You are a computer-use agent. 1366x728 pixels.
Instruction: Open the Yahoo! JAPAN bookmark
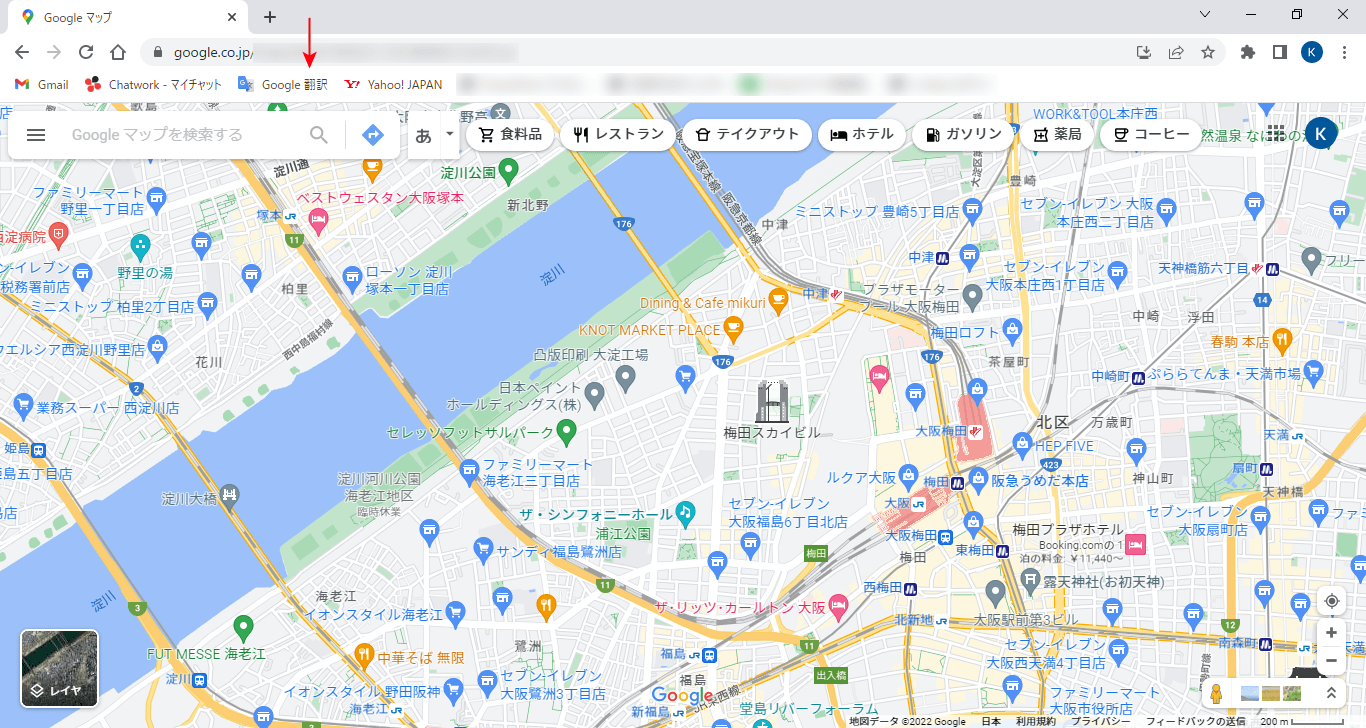coord(393,85)
